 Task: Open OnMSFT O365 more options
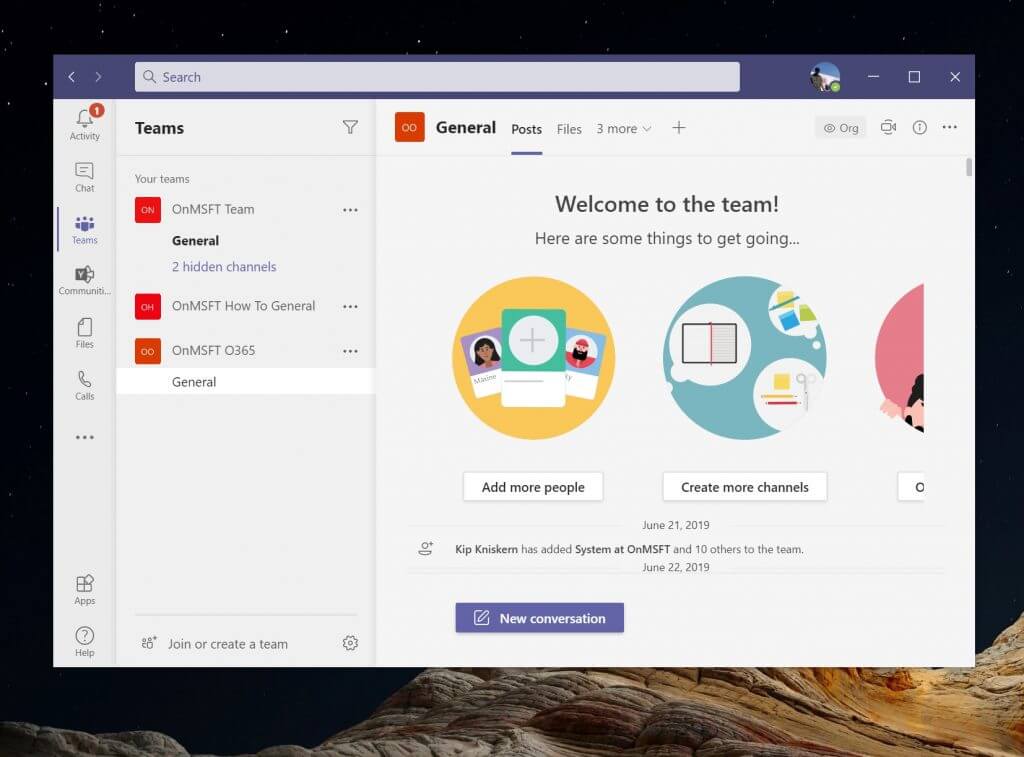[x=350, y=351]
